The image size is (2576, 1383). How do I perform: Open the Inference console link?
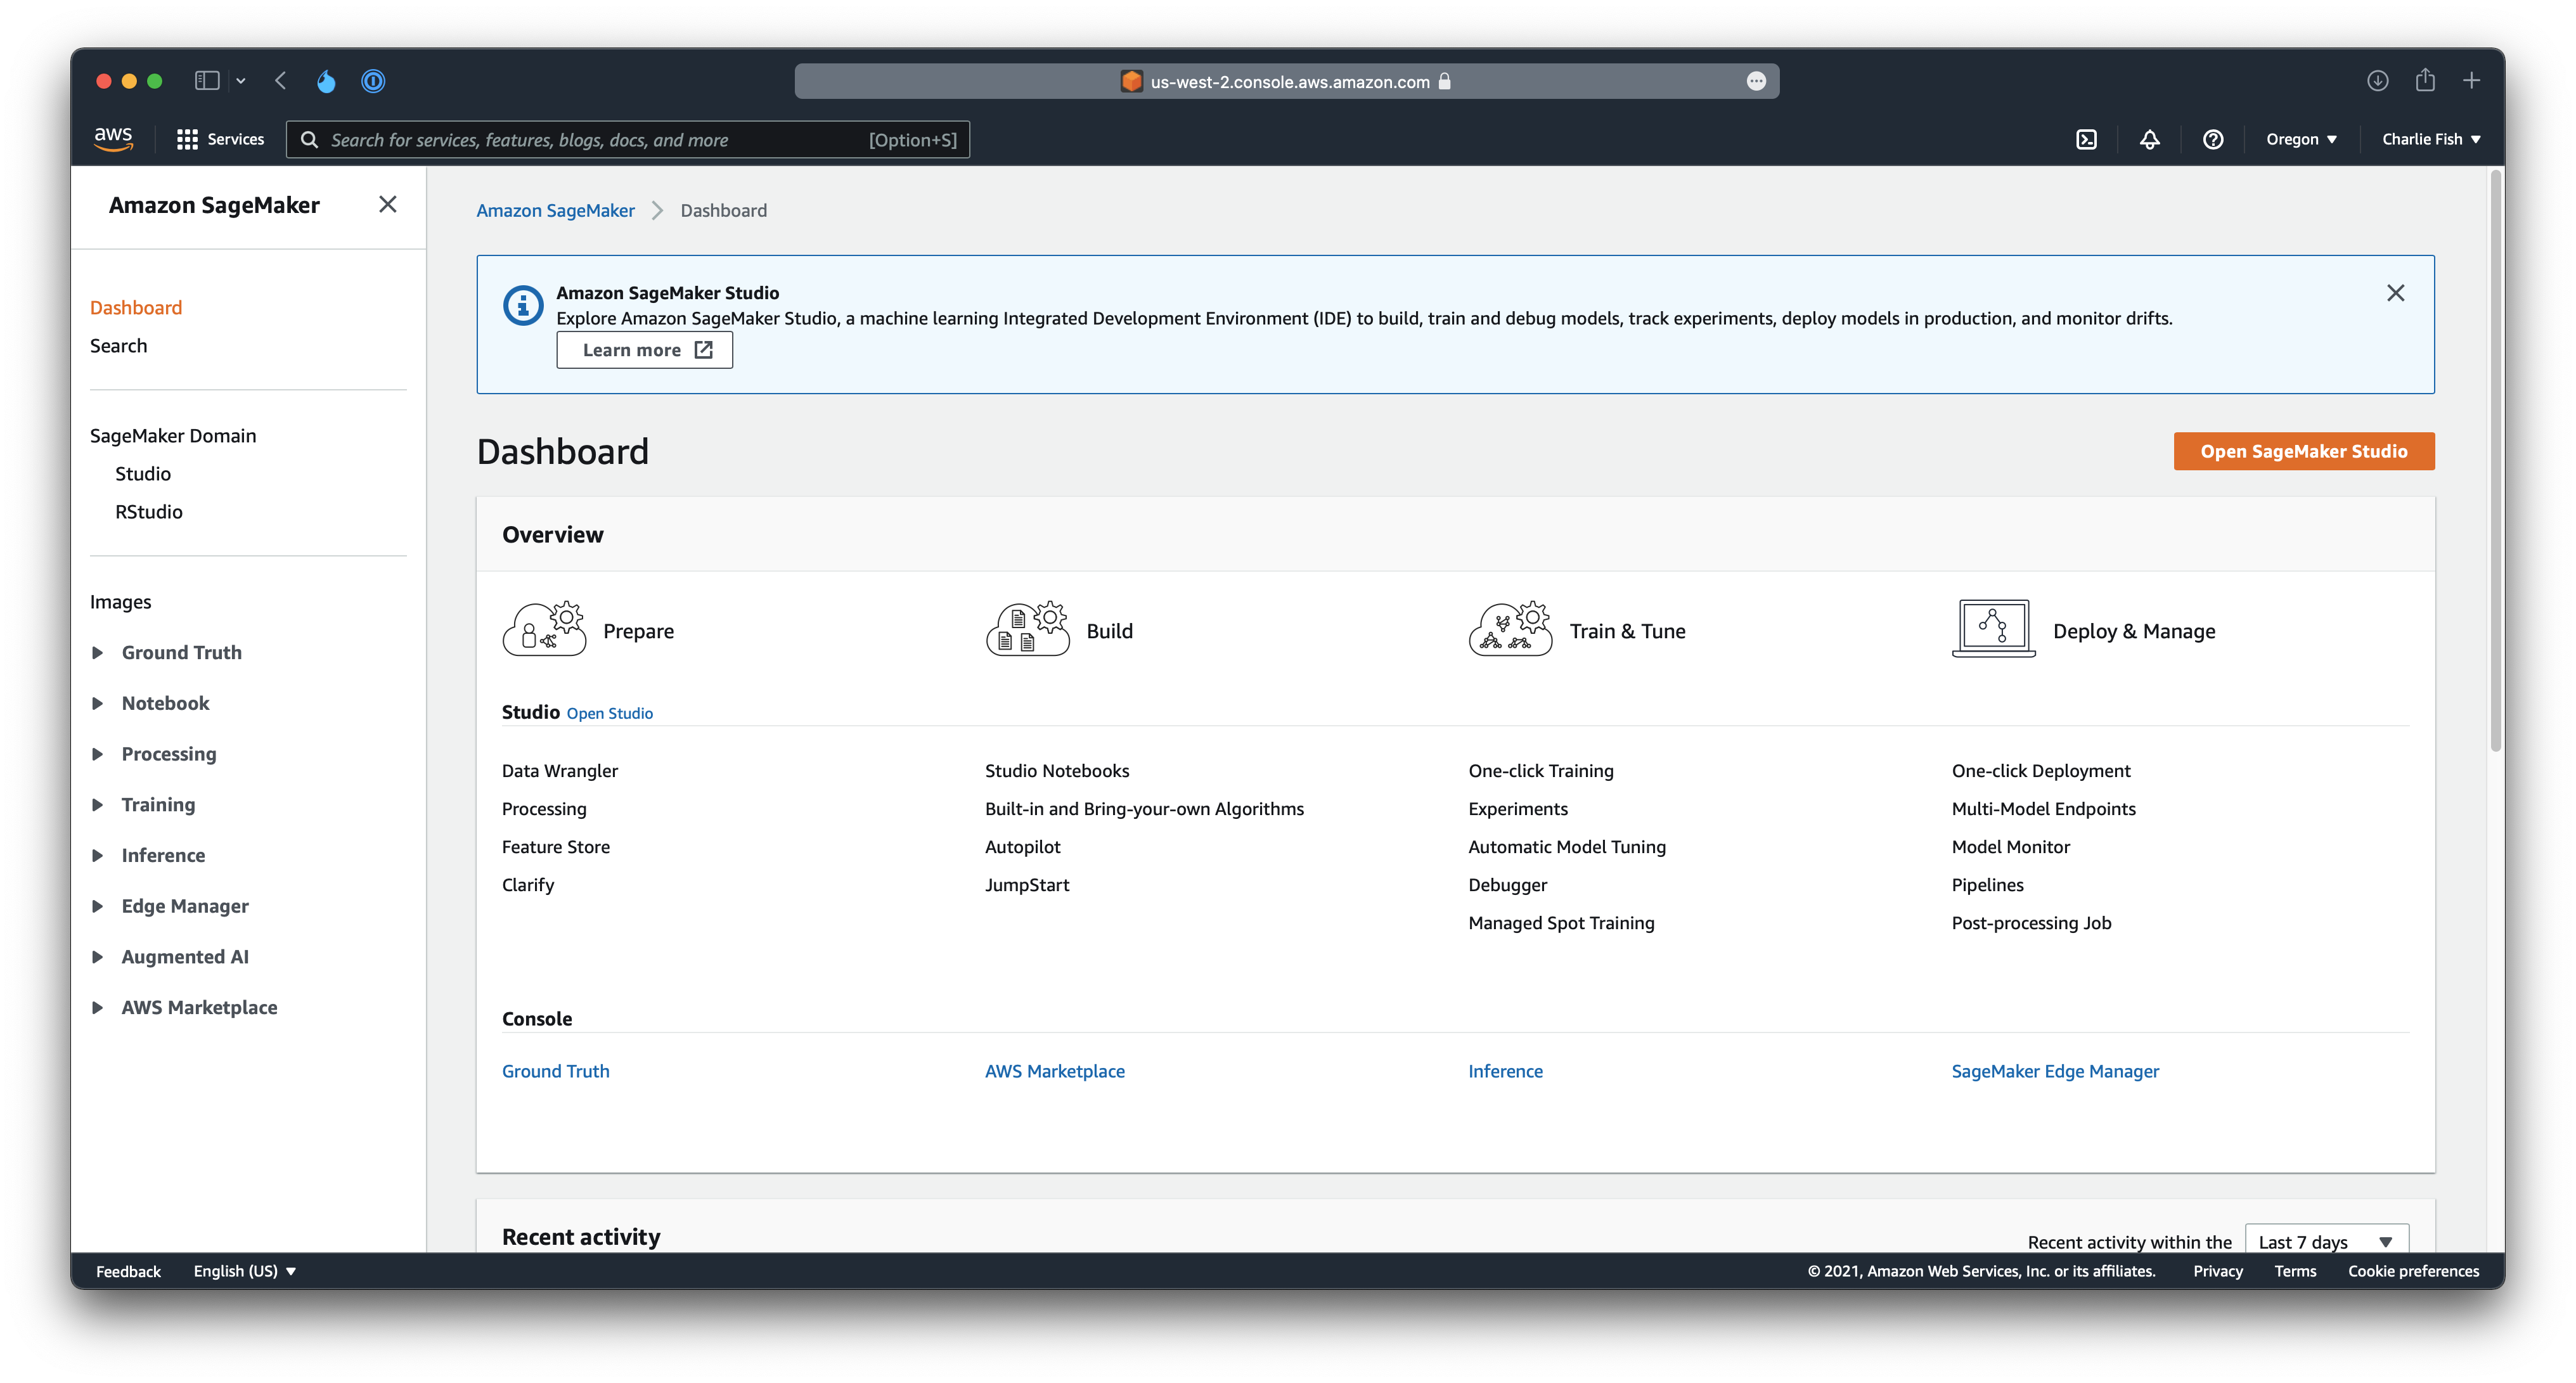(x=1505, y=1071)
